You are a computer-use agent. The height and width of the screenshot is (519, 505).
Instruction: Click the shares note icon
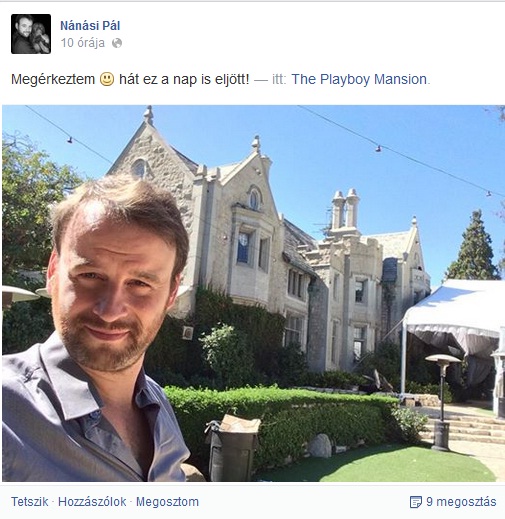click(416, 502)
